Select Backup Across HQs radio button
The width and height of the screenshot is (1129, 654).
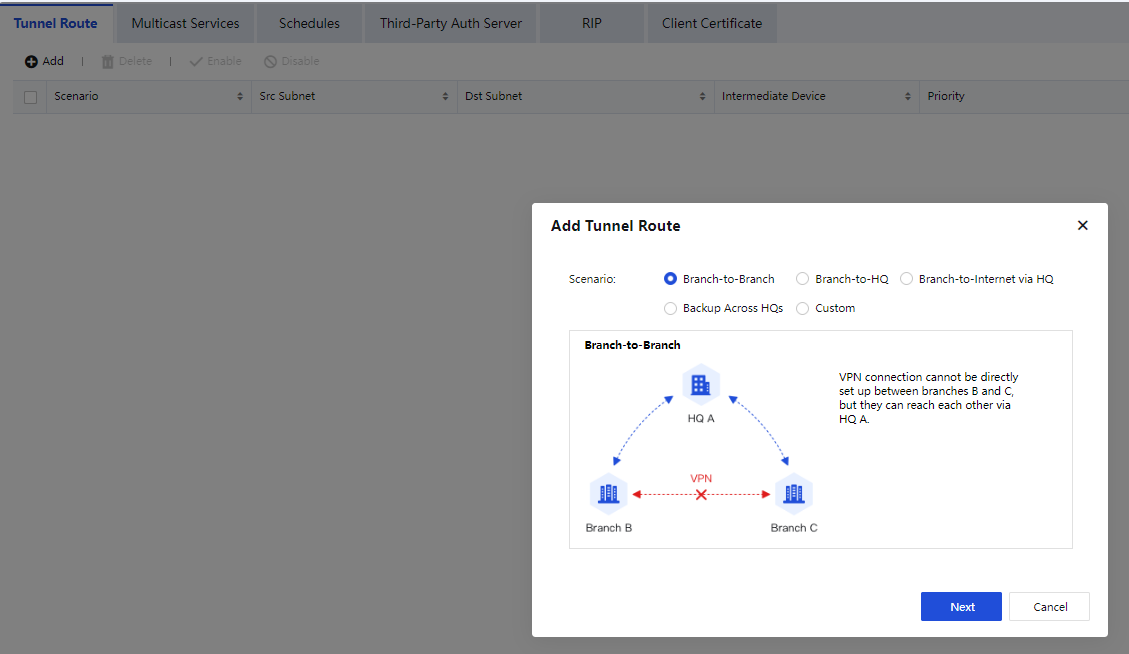tap(670, 308)
